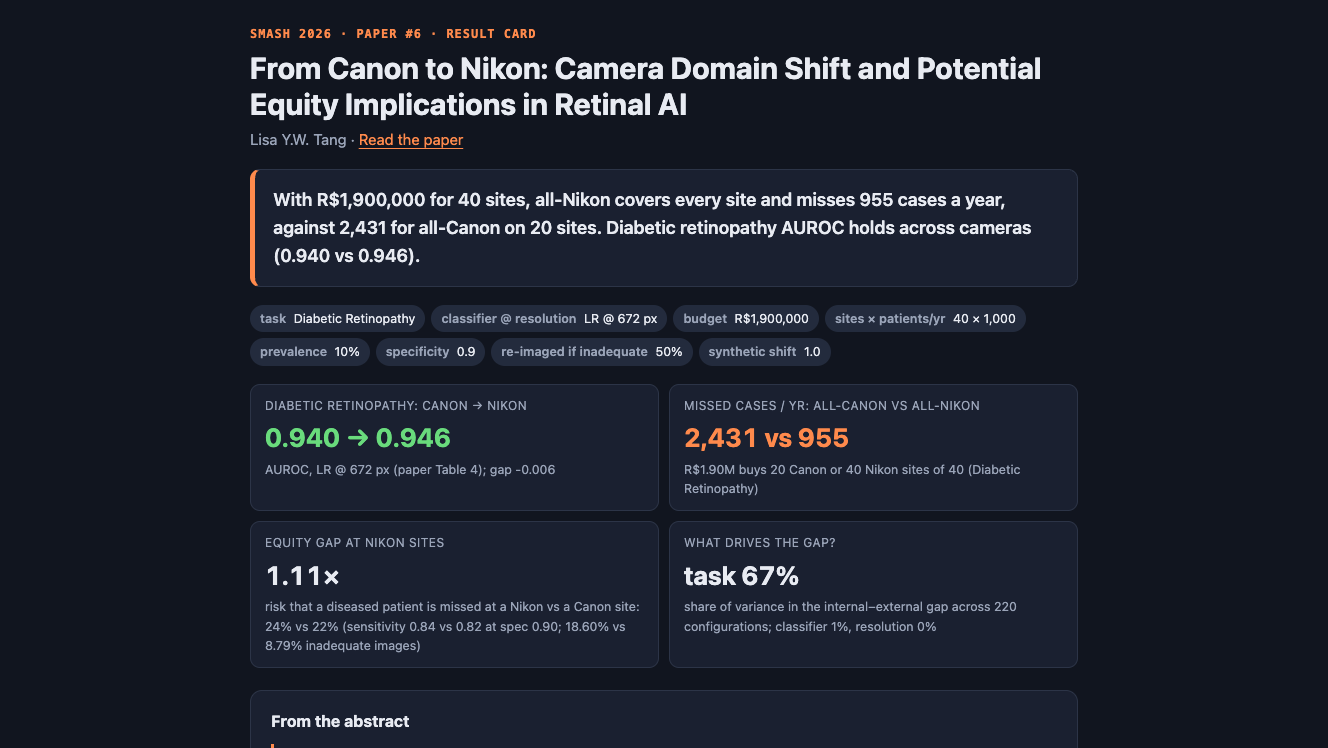Viewport: 1328px width, 748px height.
Task: Click the caption "share of variance in the internal–external gap"
Action: coord(850,617)
